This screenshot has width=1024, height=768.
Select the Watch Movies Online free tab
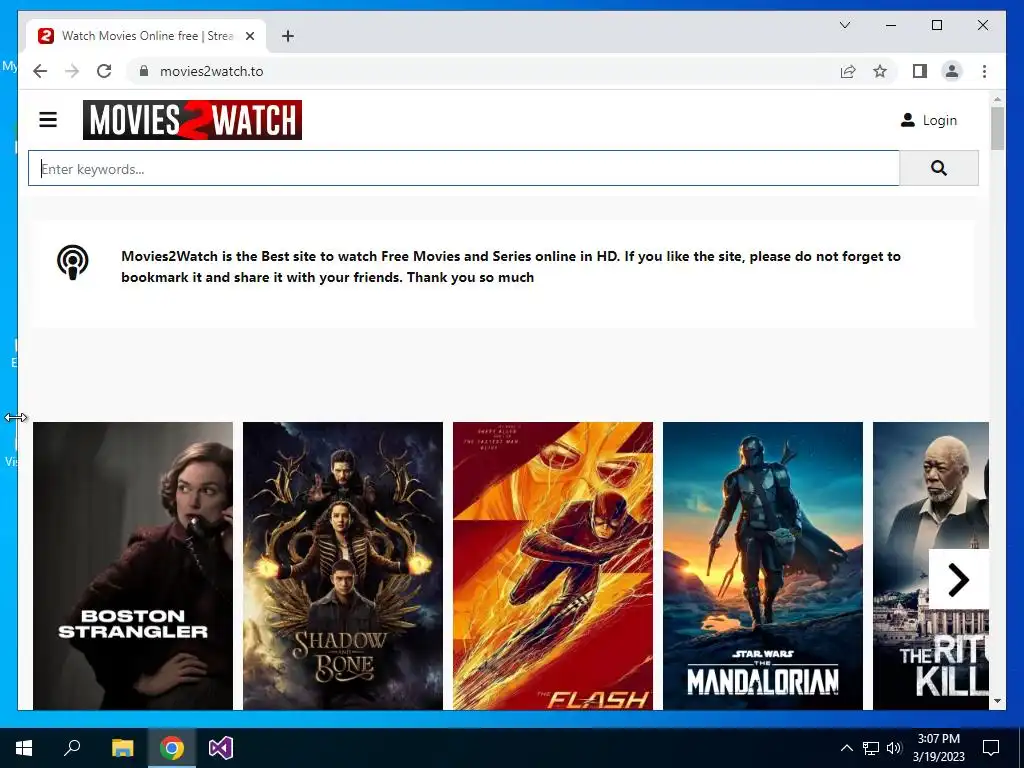point(146,36)
